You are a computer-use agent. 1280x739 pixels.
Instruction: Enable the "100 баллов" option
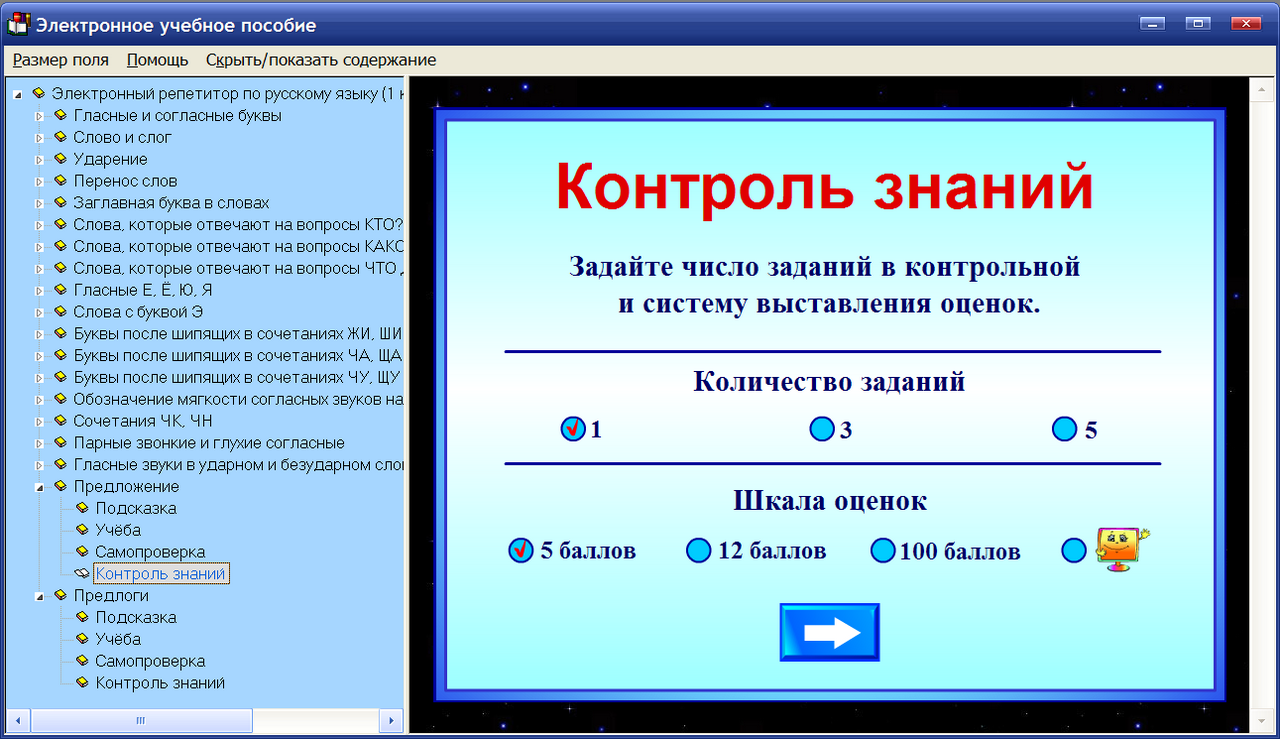883,550
